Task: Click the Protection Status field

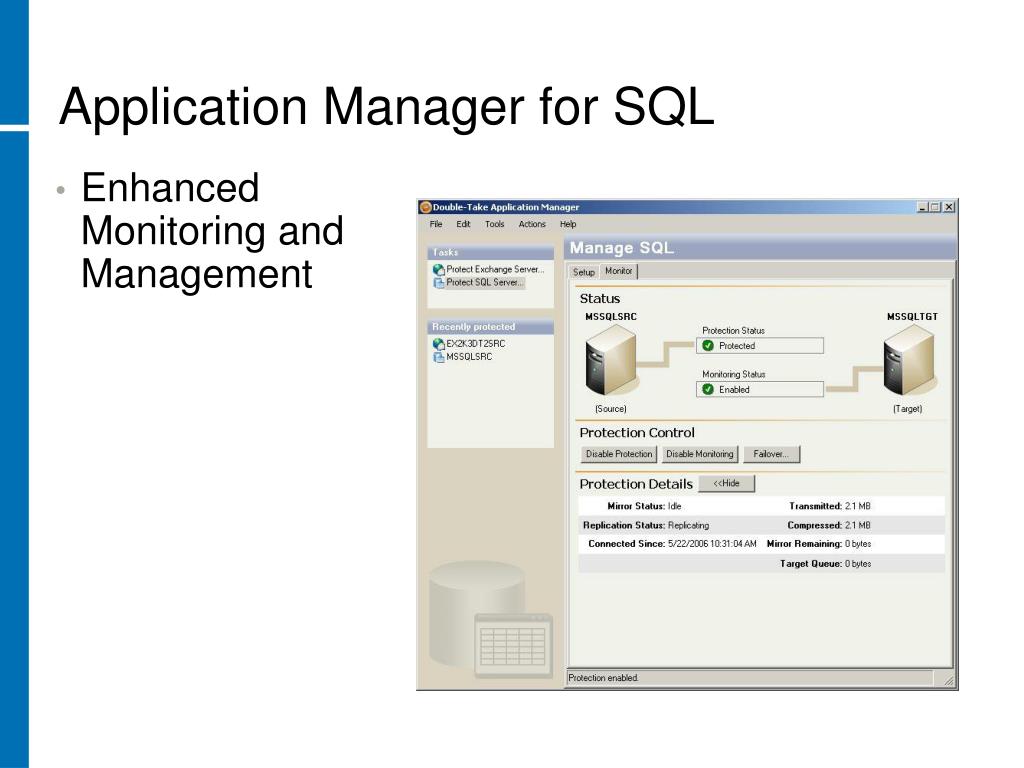Action: point(760,345)
